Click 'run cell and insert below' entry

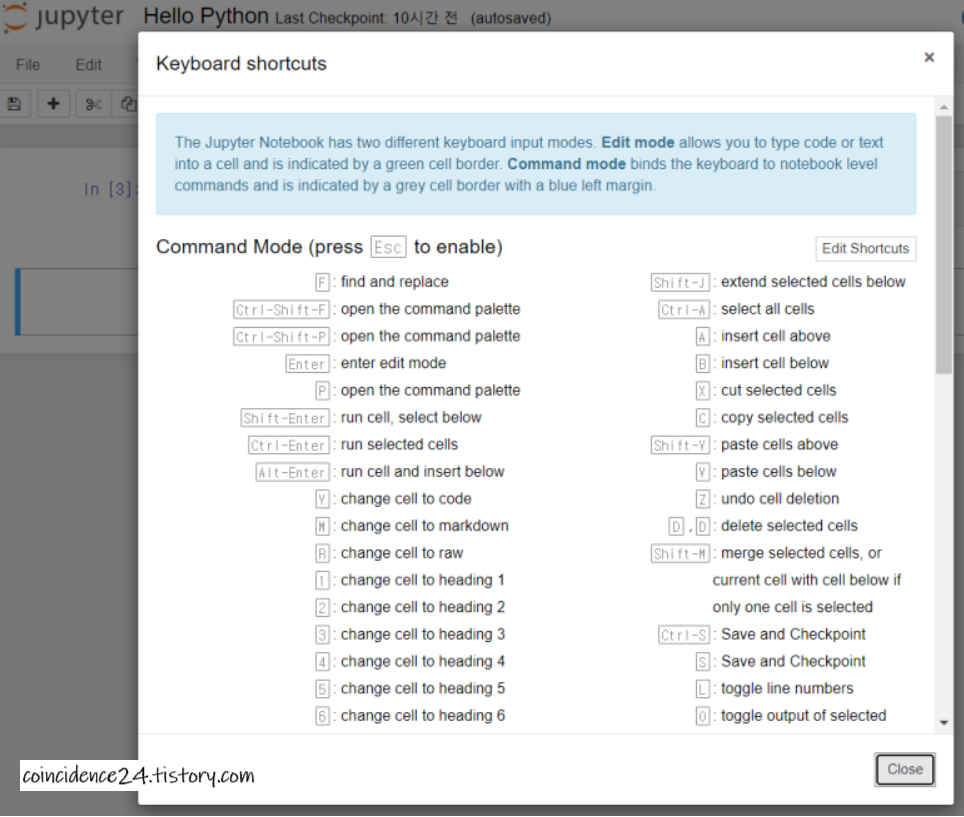422,472
